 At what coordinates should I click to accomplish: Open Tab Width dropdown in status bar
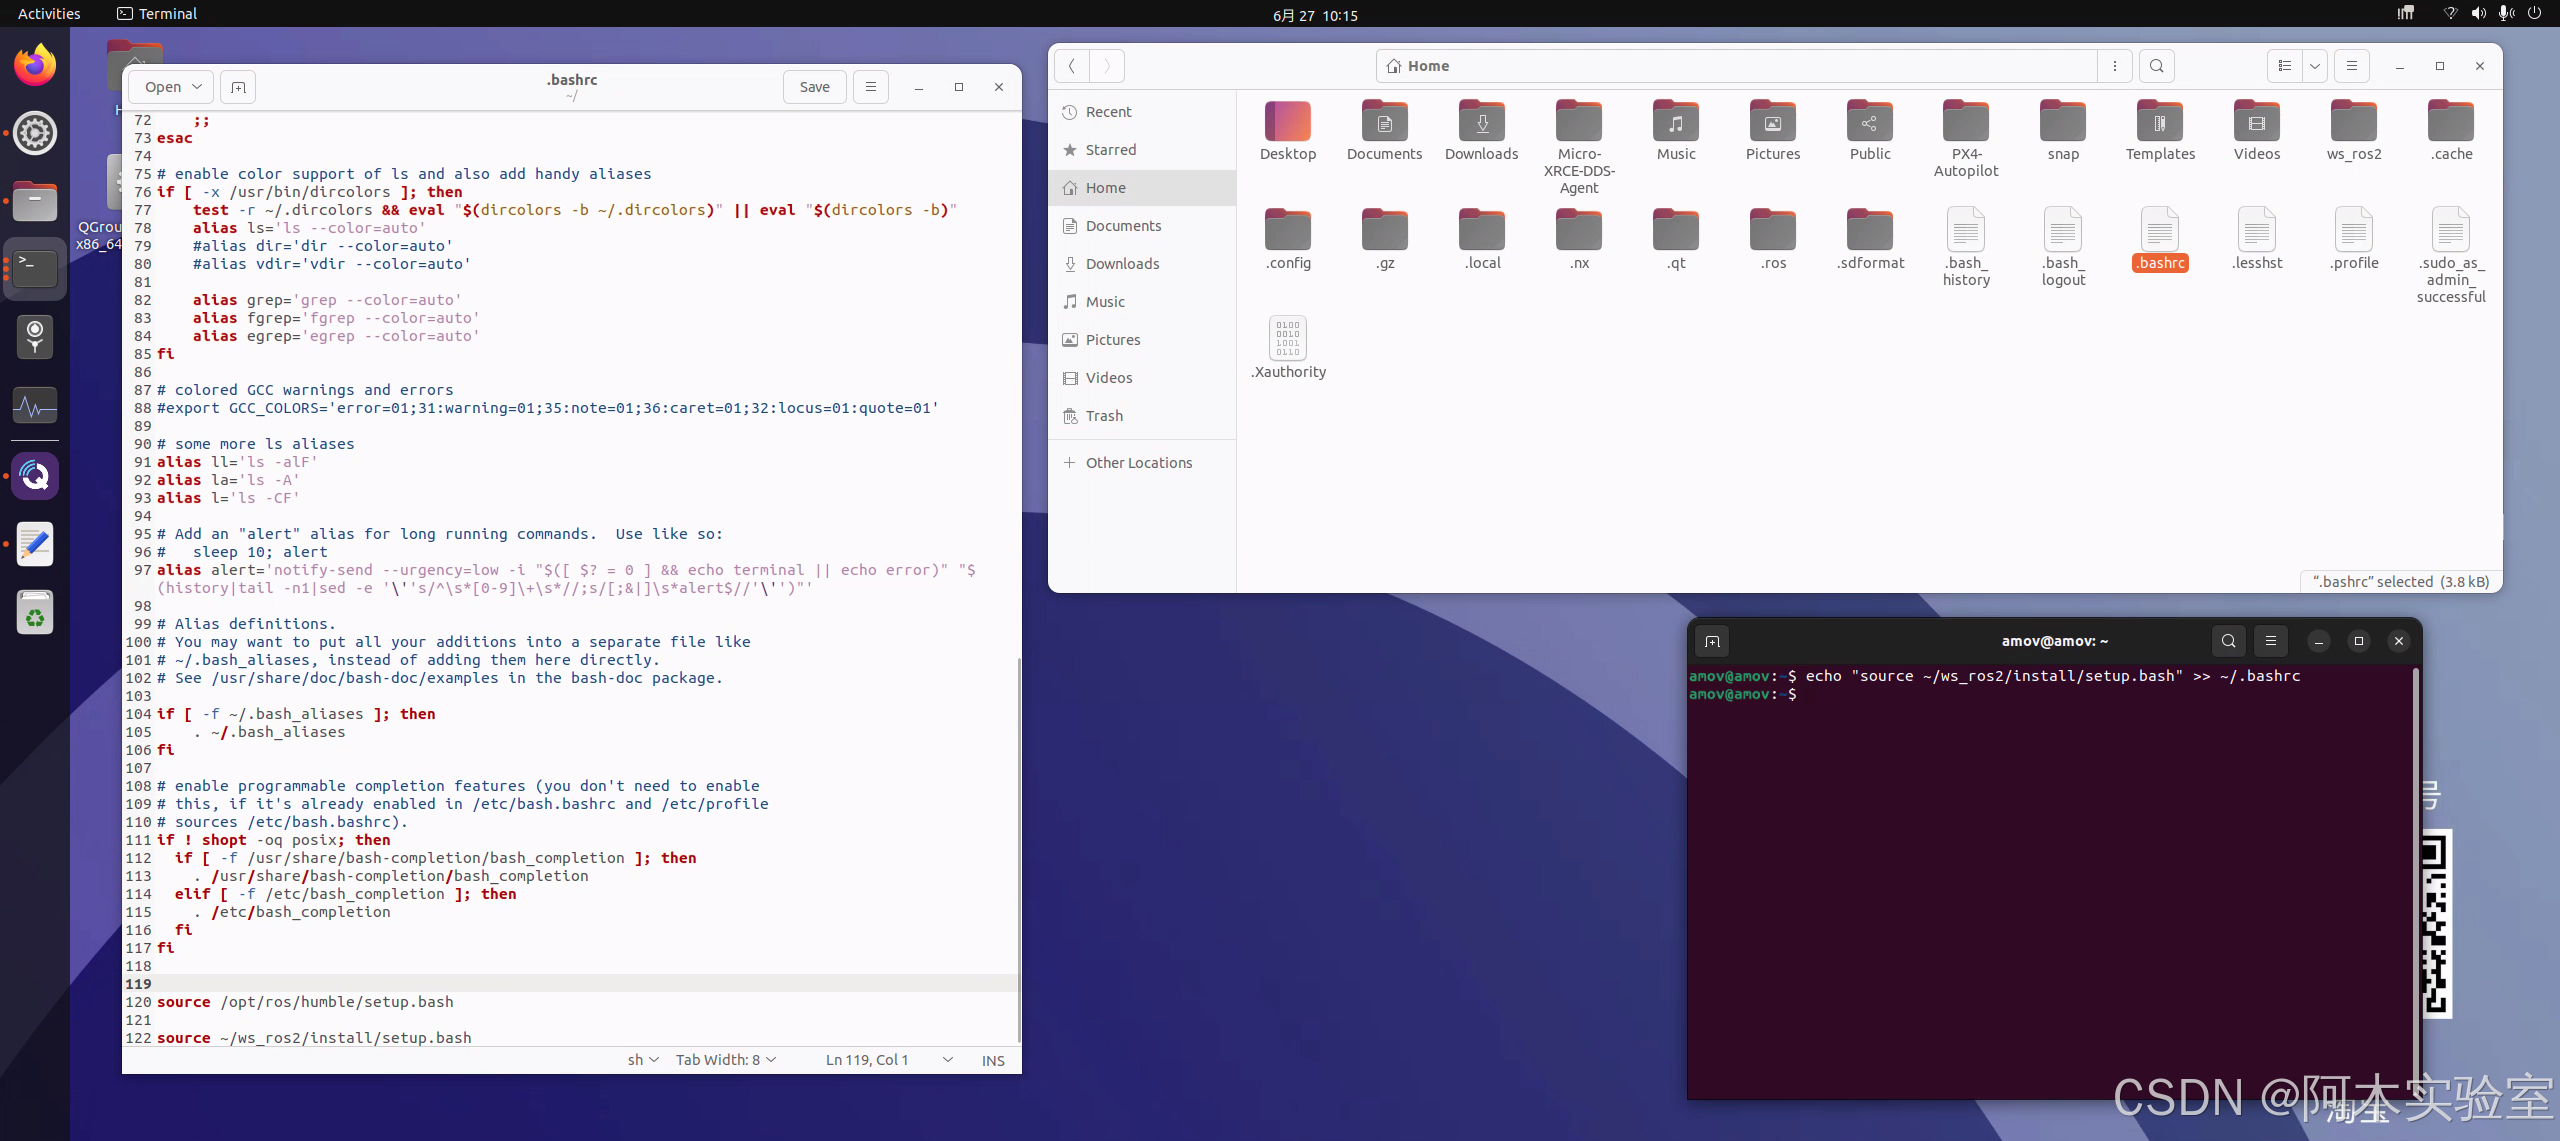(x=725, y=1060)
